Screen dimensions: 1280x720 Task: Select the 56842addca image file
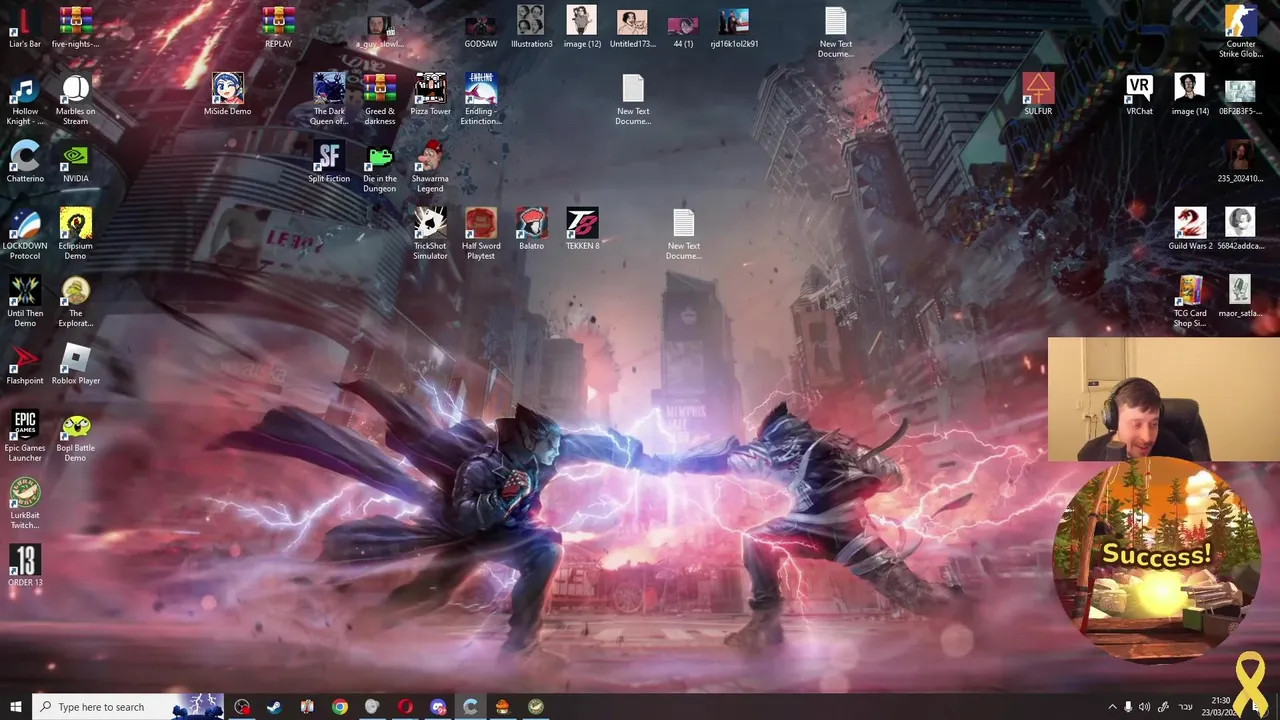[x=1241, y=228]
